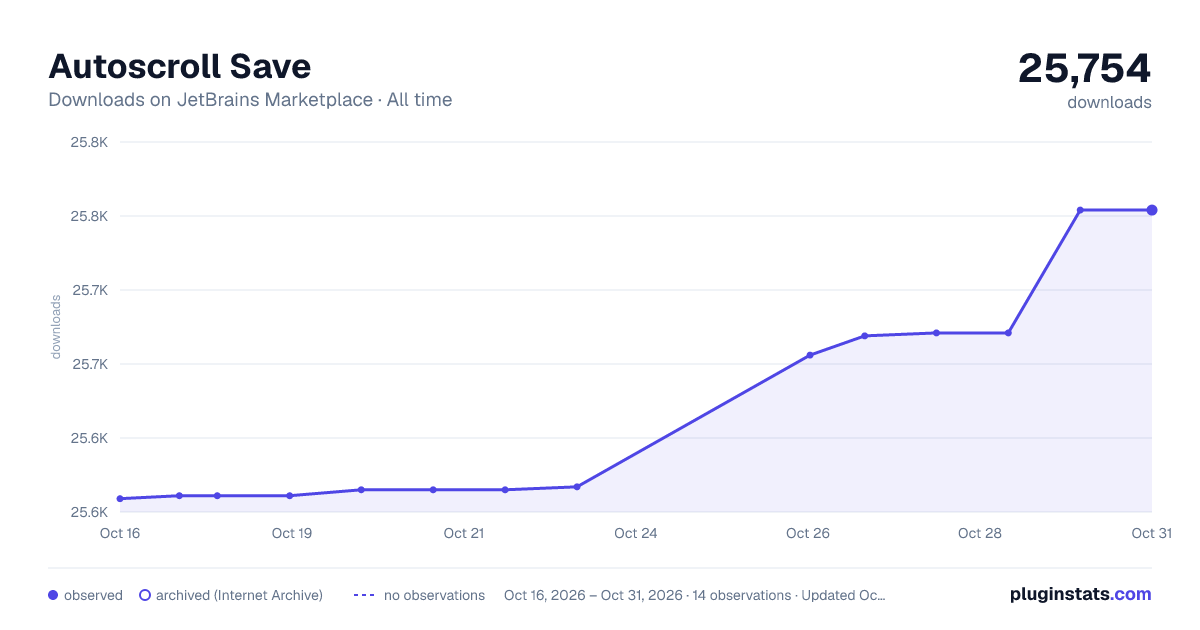Click the no observations legend label
This screenshot has height=630, width=1200.
tap(434, 595)
